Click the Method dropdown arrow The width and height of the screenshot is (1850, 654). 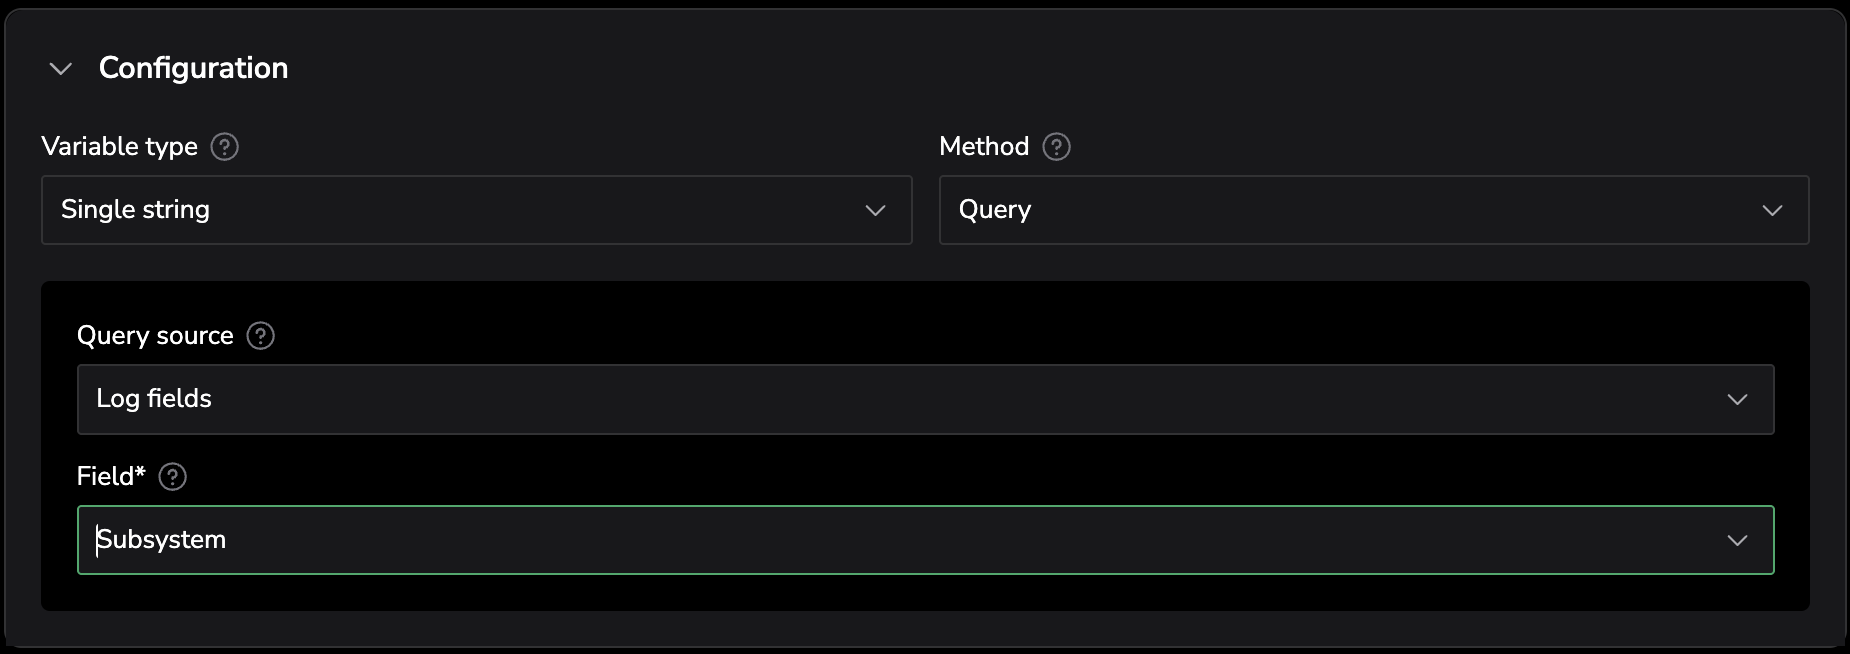(x=1772, y=210)
